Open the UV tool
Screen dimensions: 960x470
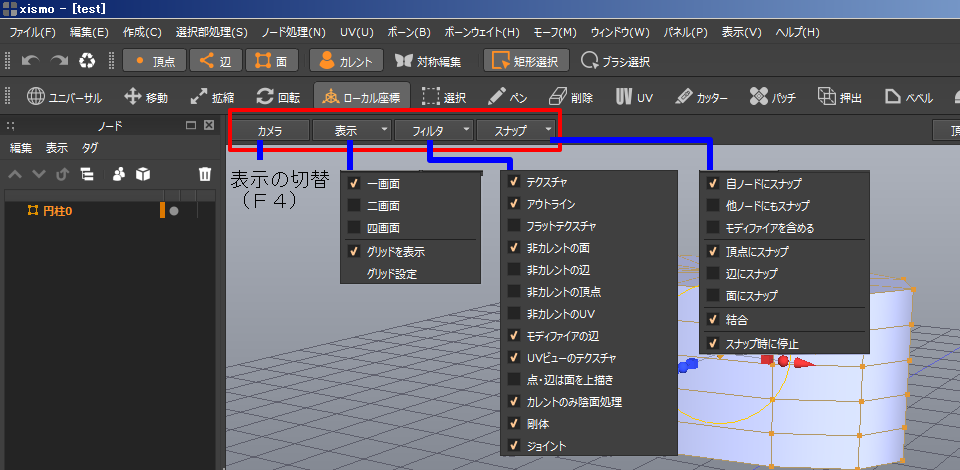(x=635, y=97)
